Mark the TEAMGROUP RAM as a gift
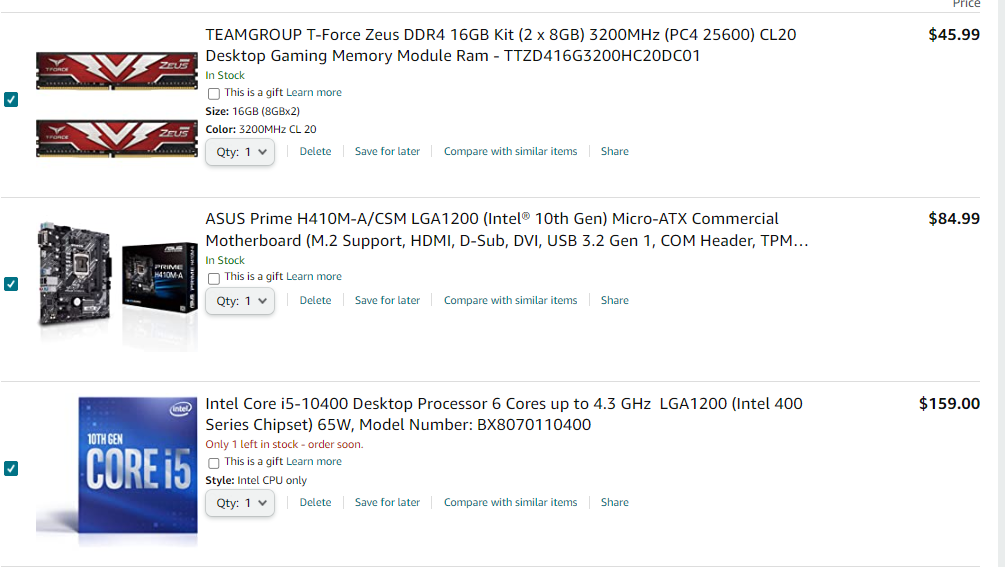This screenshot has height=567, width=1005. point(214,94)
